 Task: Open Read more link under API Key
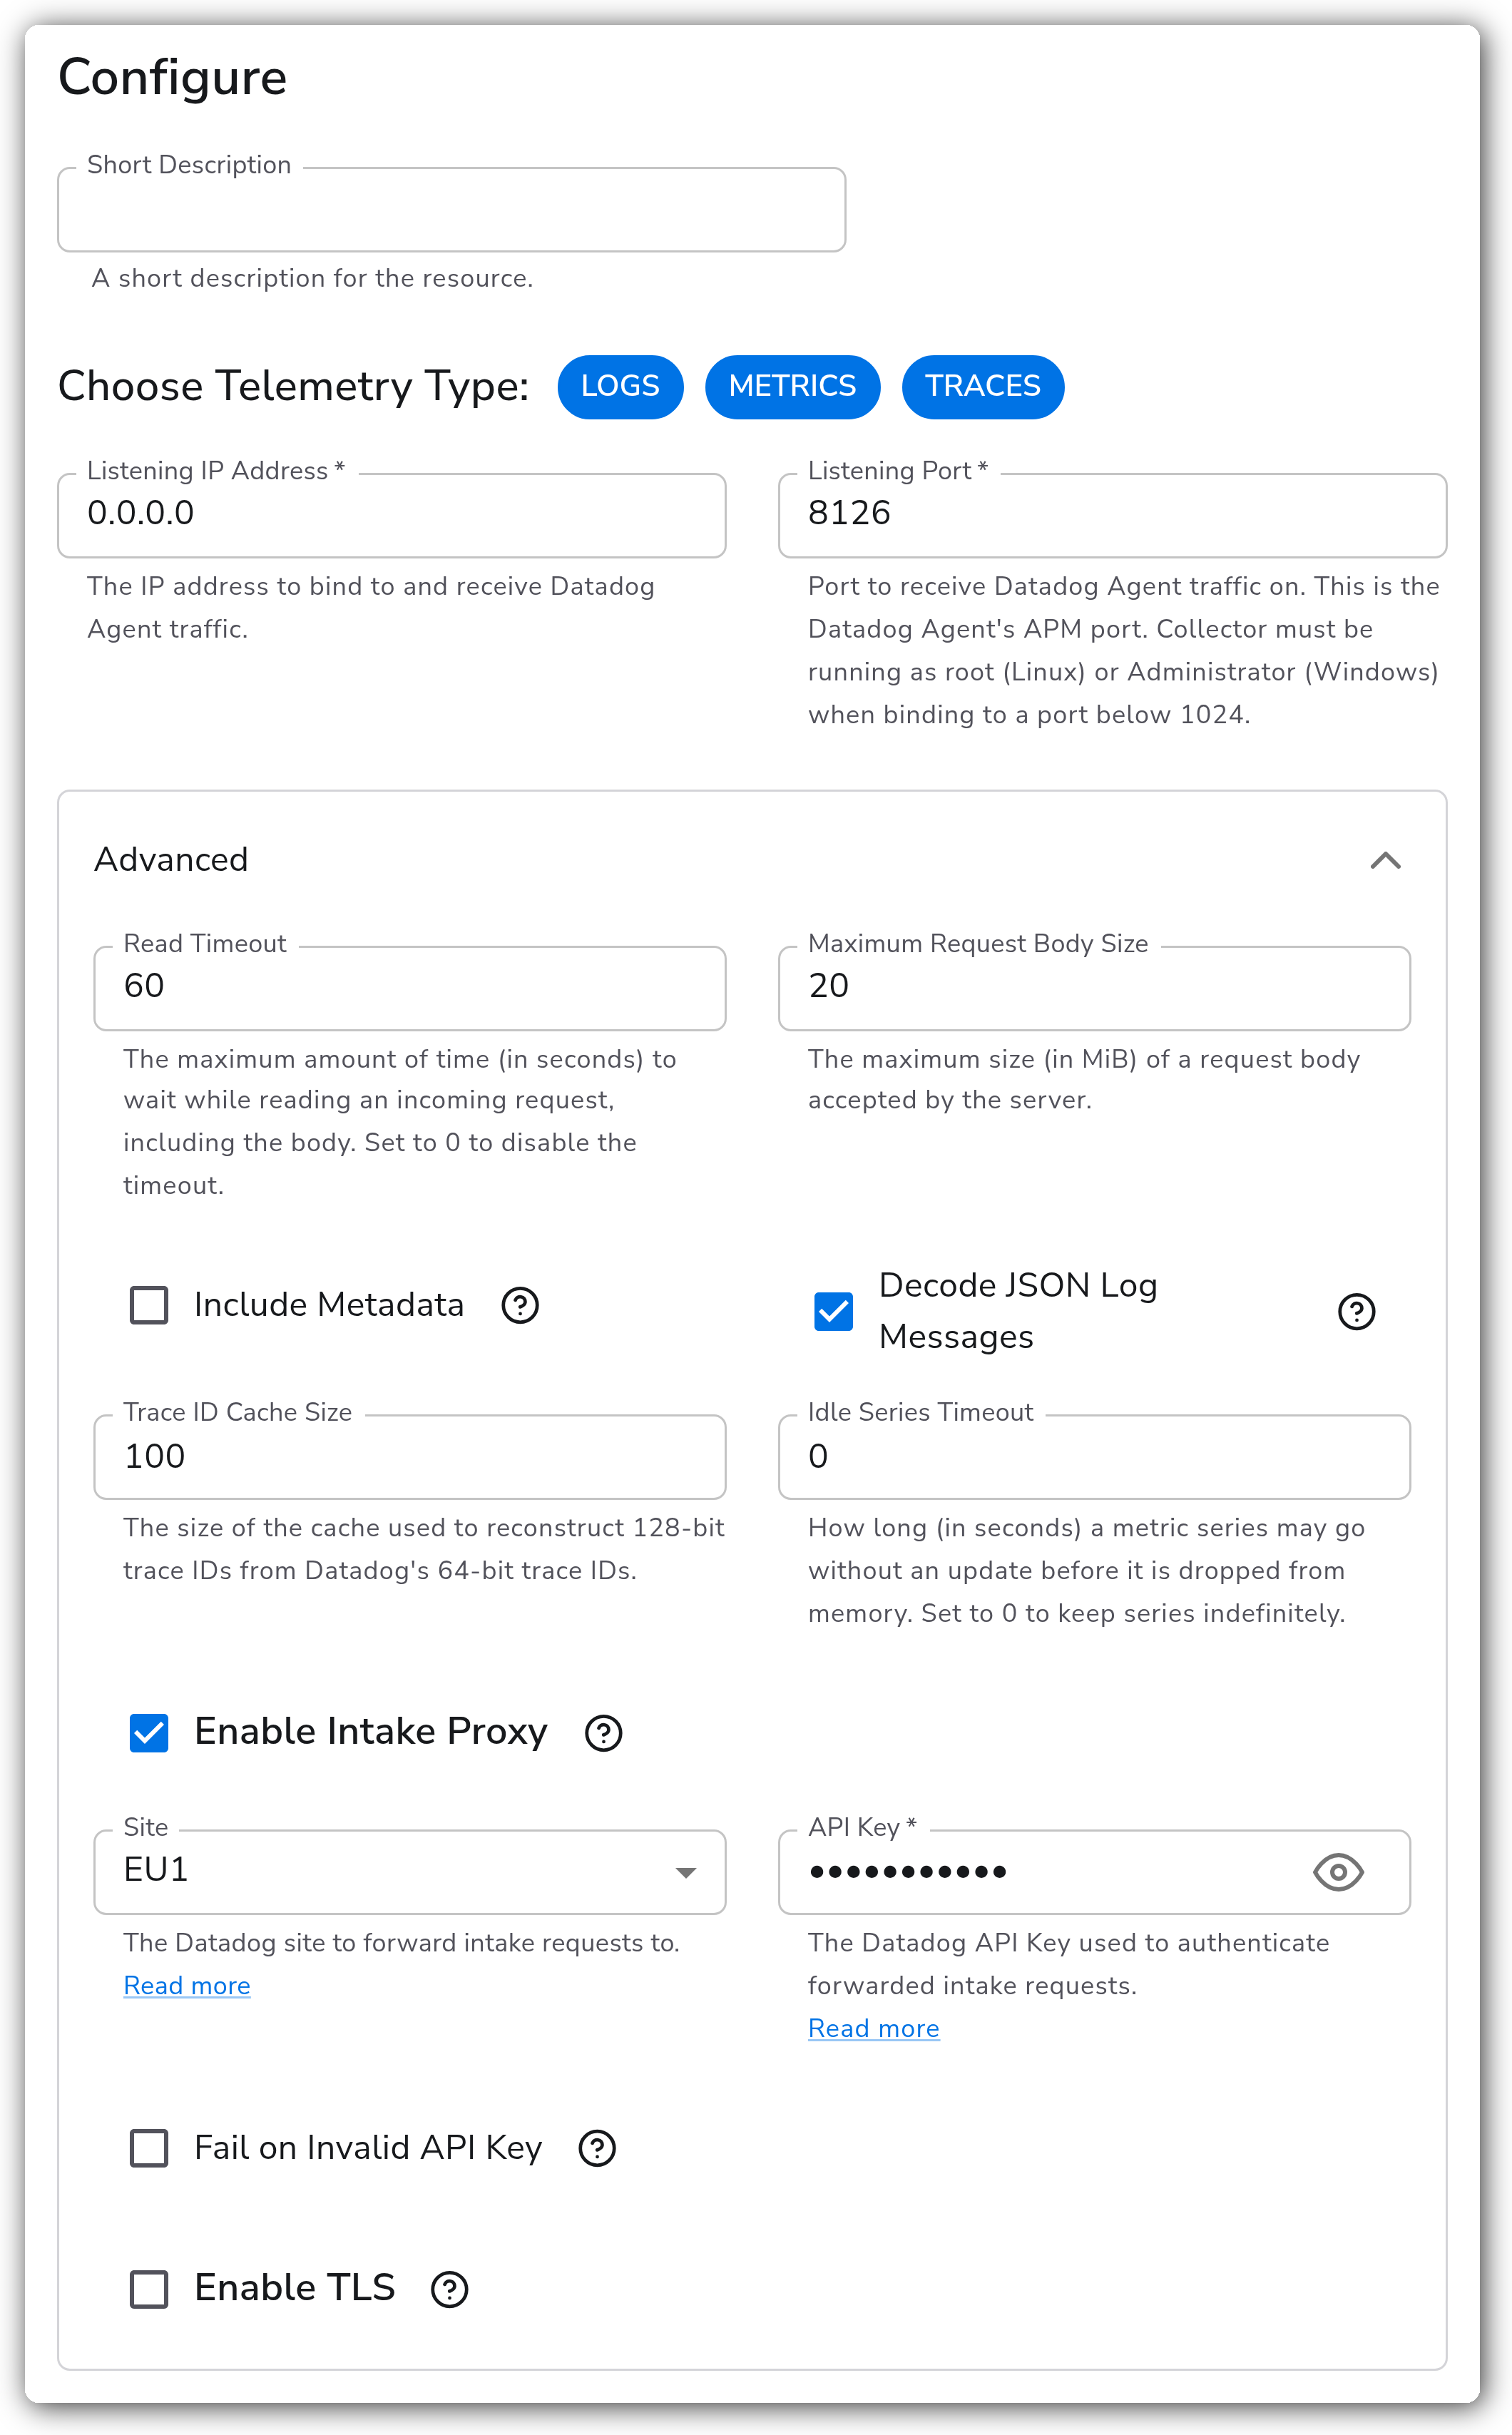tap(873, 2028)
